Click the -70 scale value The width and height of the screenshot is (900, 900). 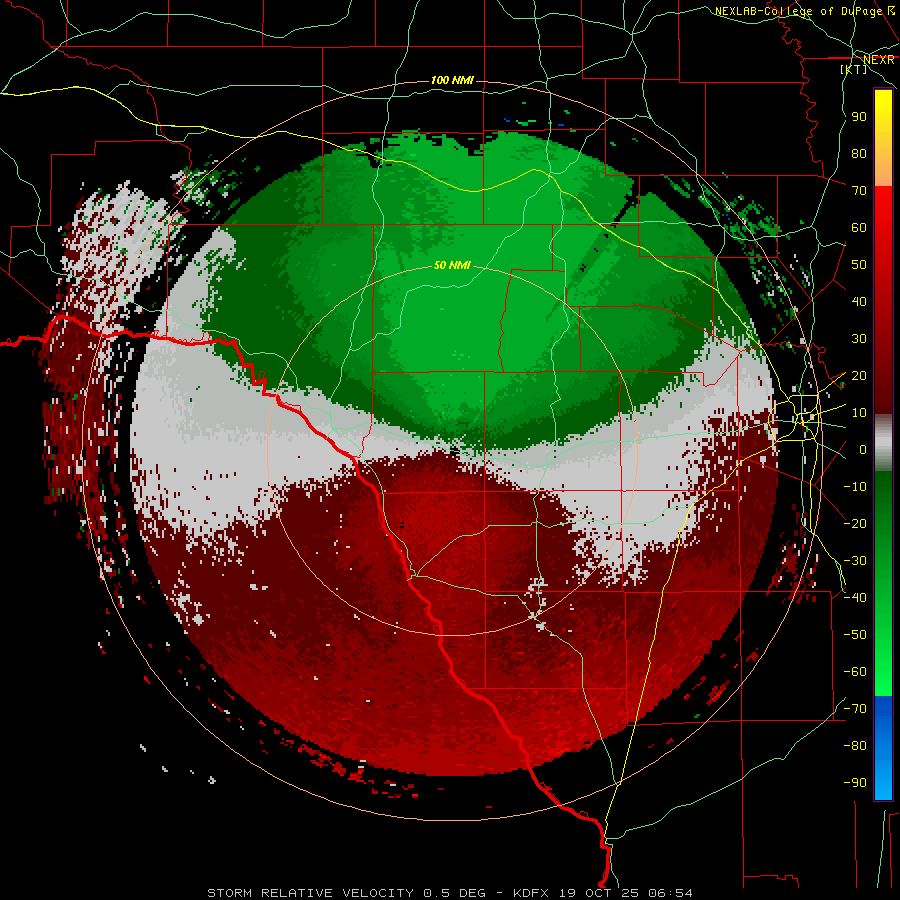(855, 709)
